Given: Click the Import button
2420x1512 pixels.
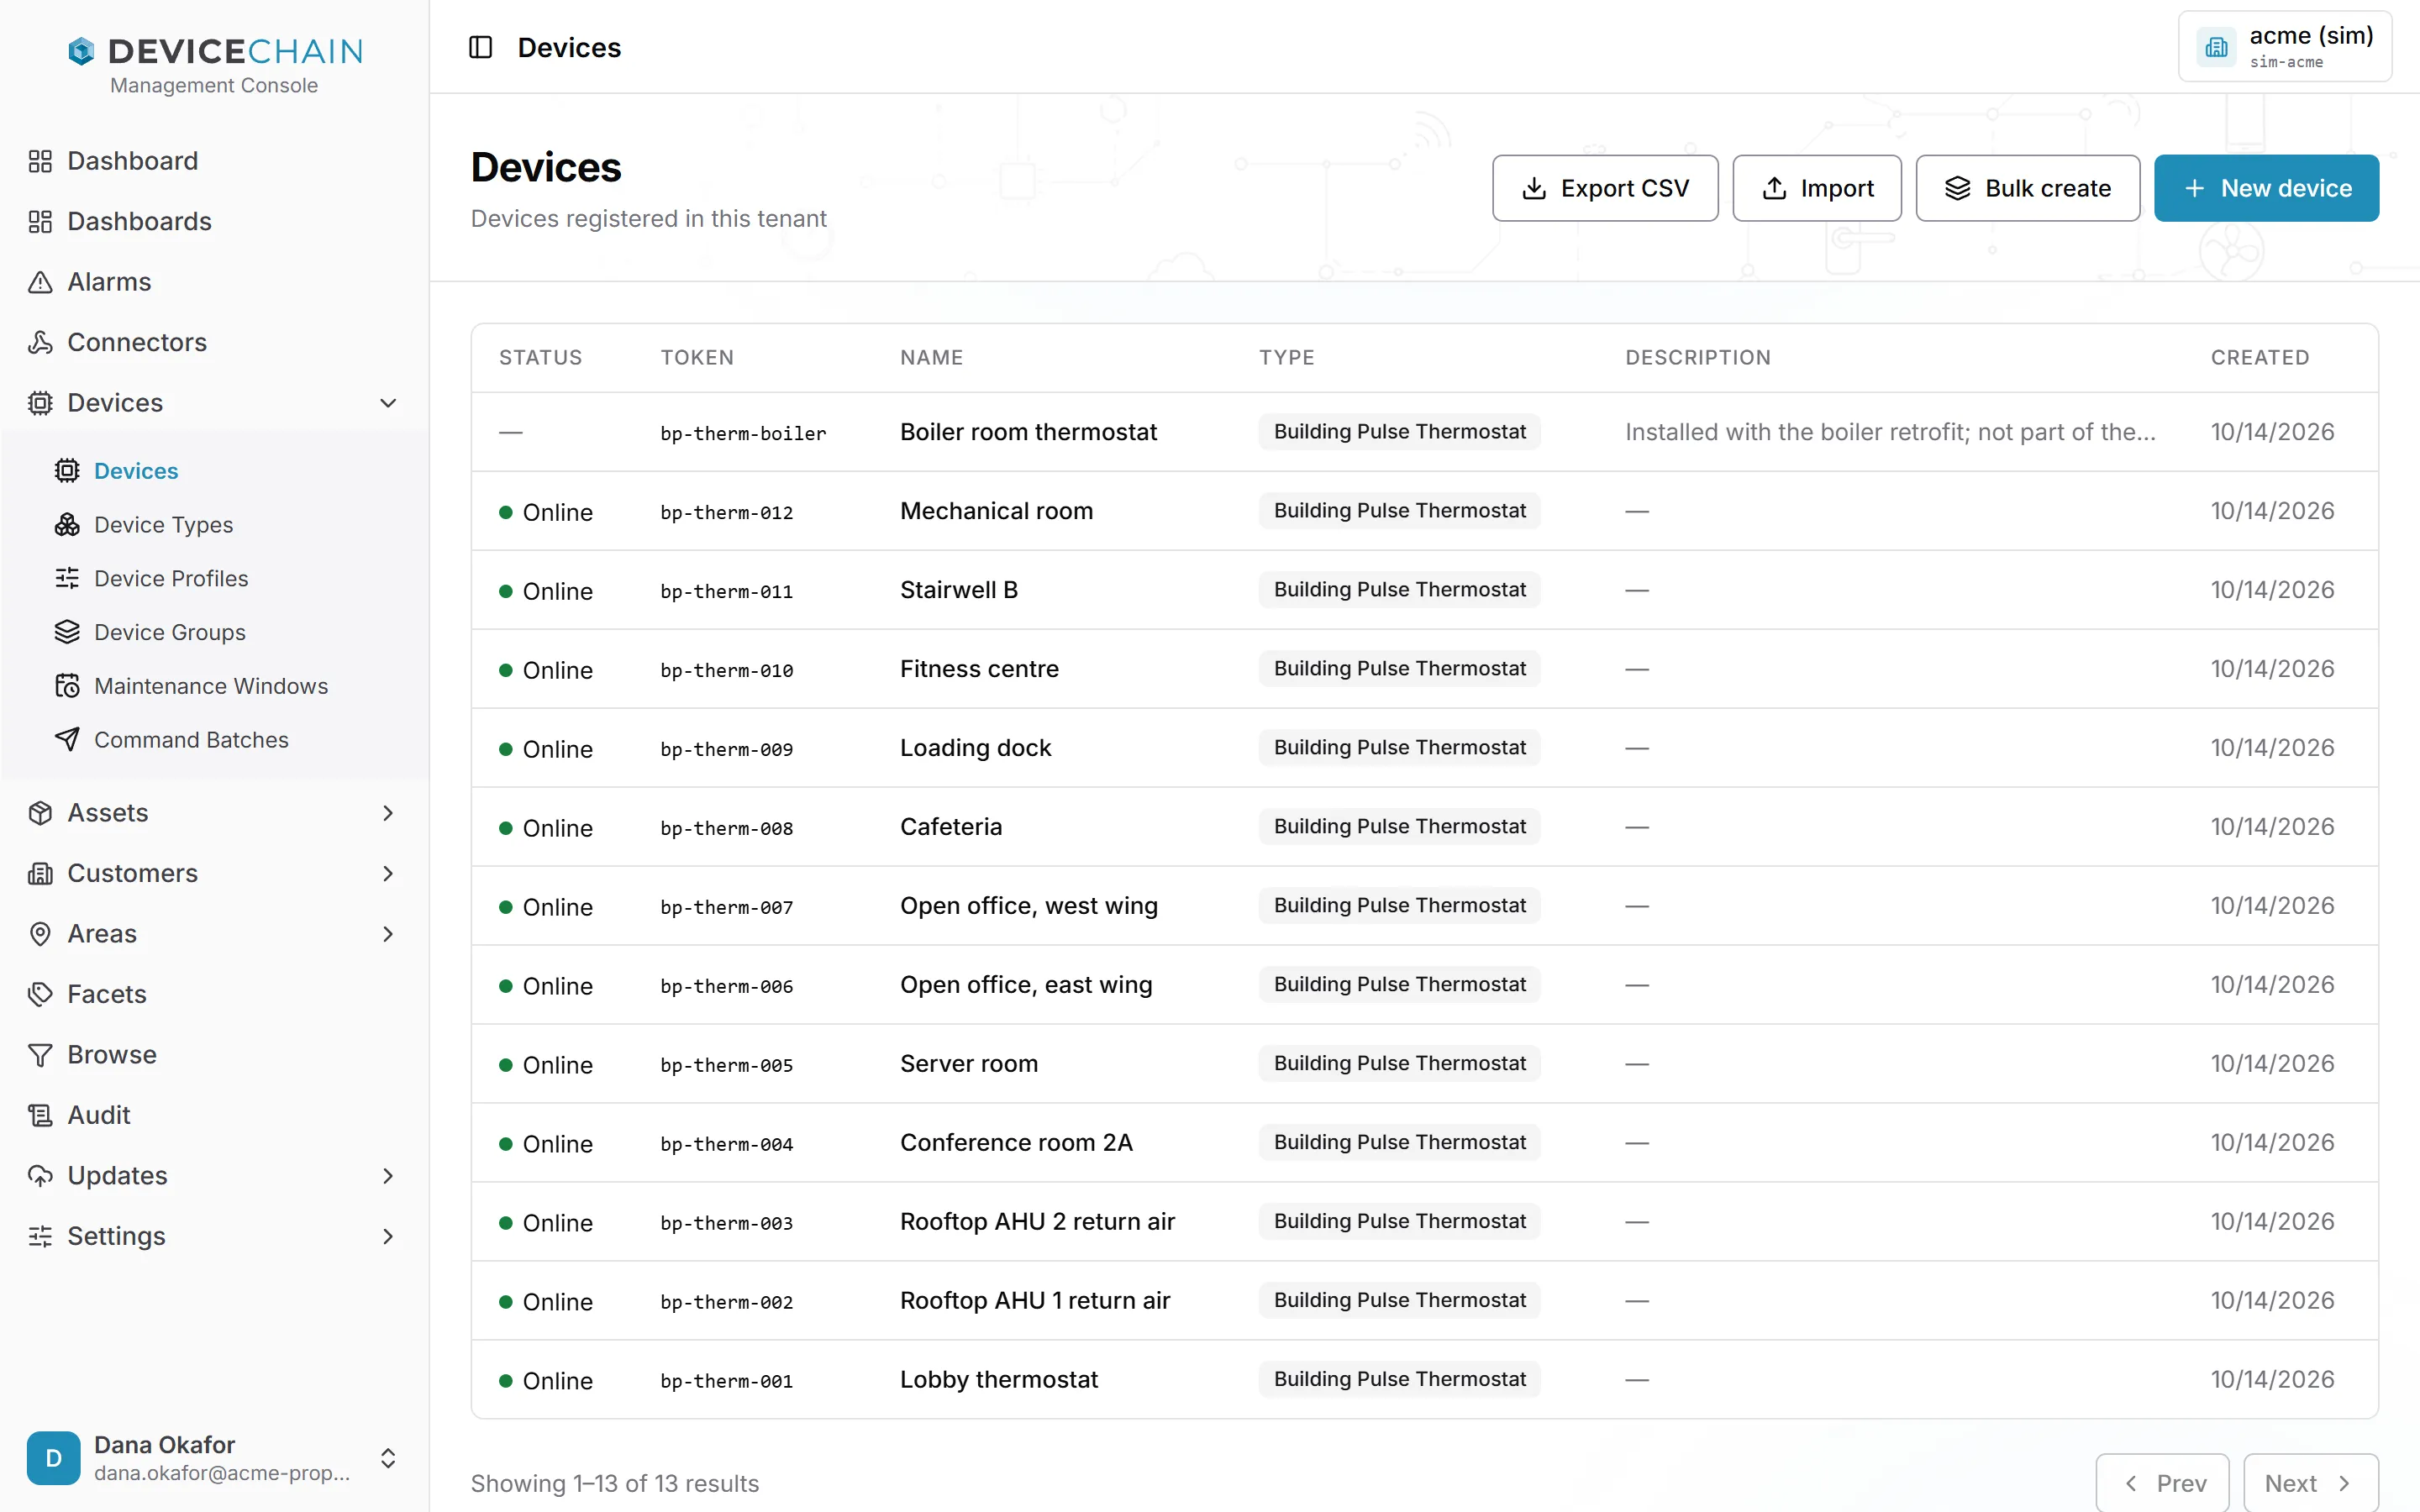Looking at the screenshot, I should [1816, 188].
